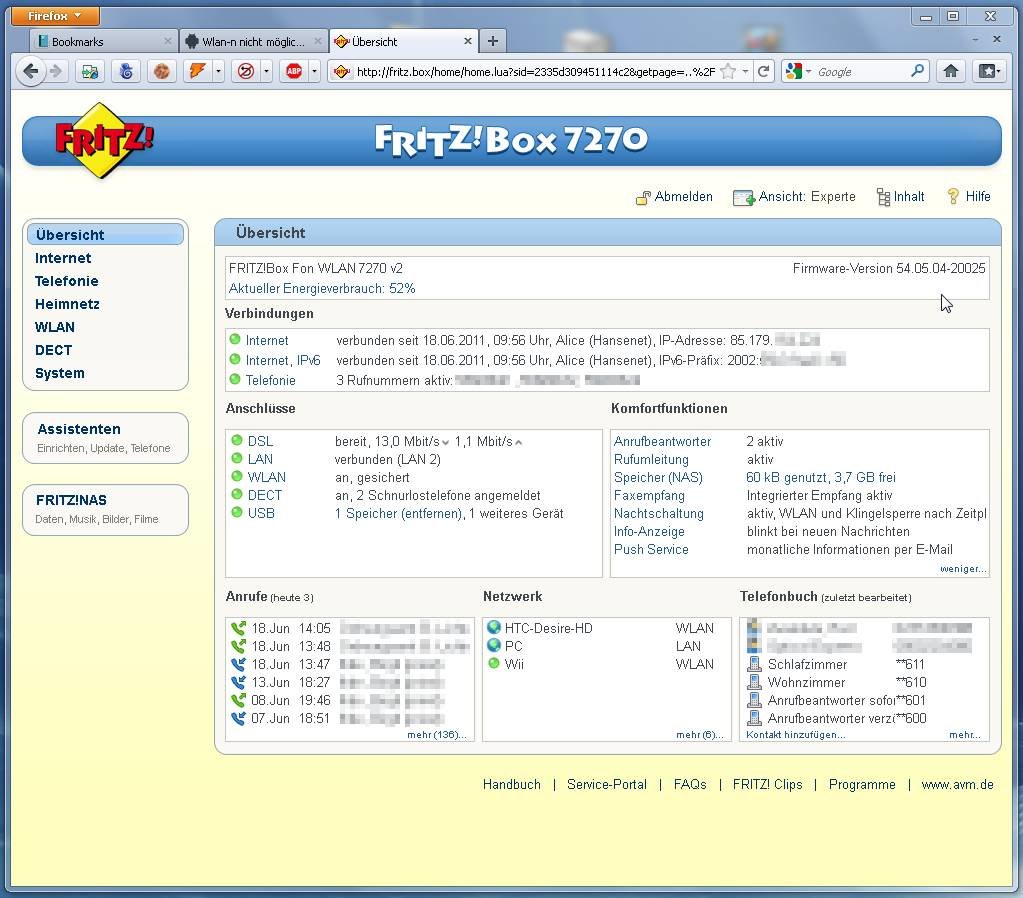Screen dimensions: 1023x898
Task: Open new tab with plus button
Action: [493, 41]
